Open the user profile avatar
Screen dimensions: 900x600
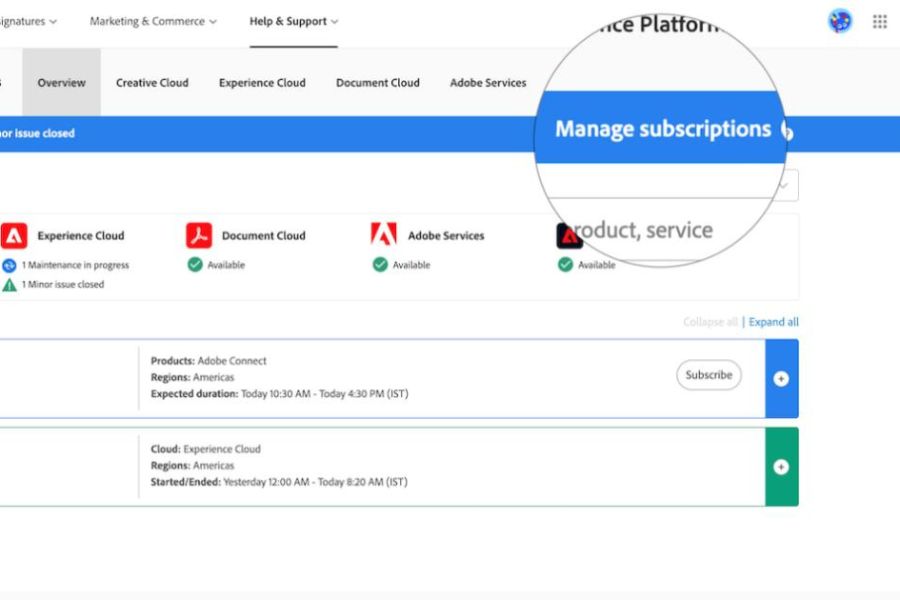840,21
